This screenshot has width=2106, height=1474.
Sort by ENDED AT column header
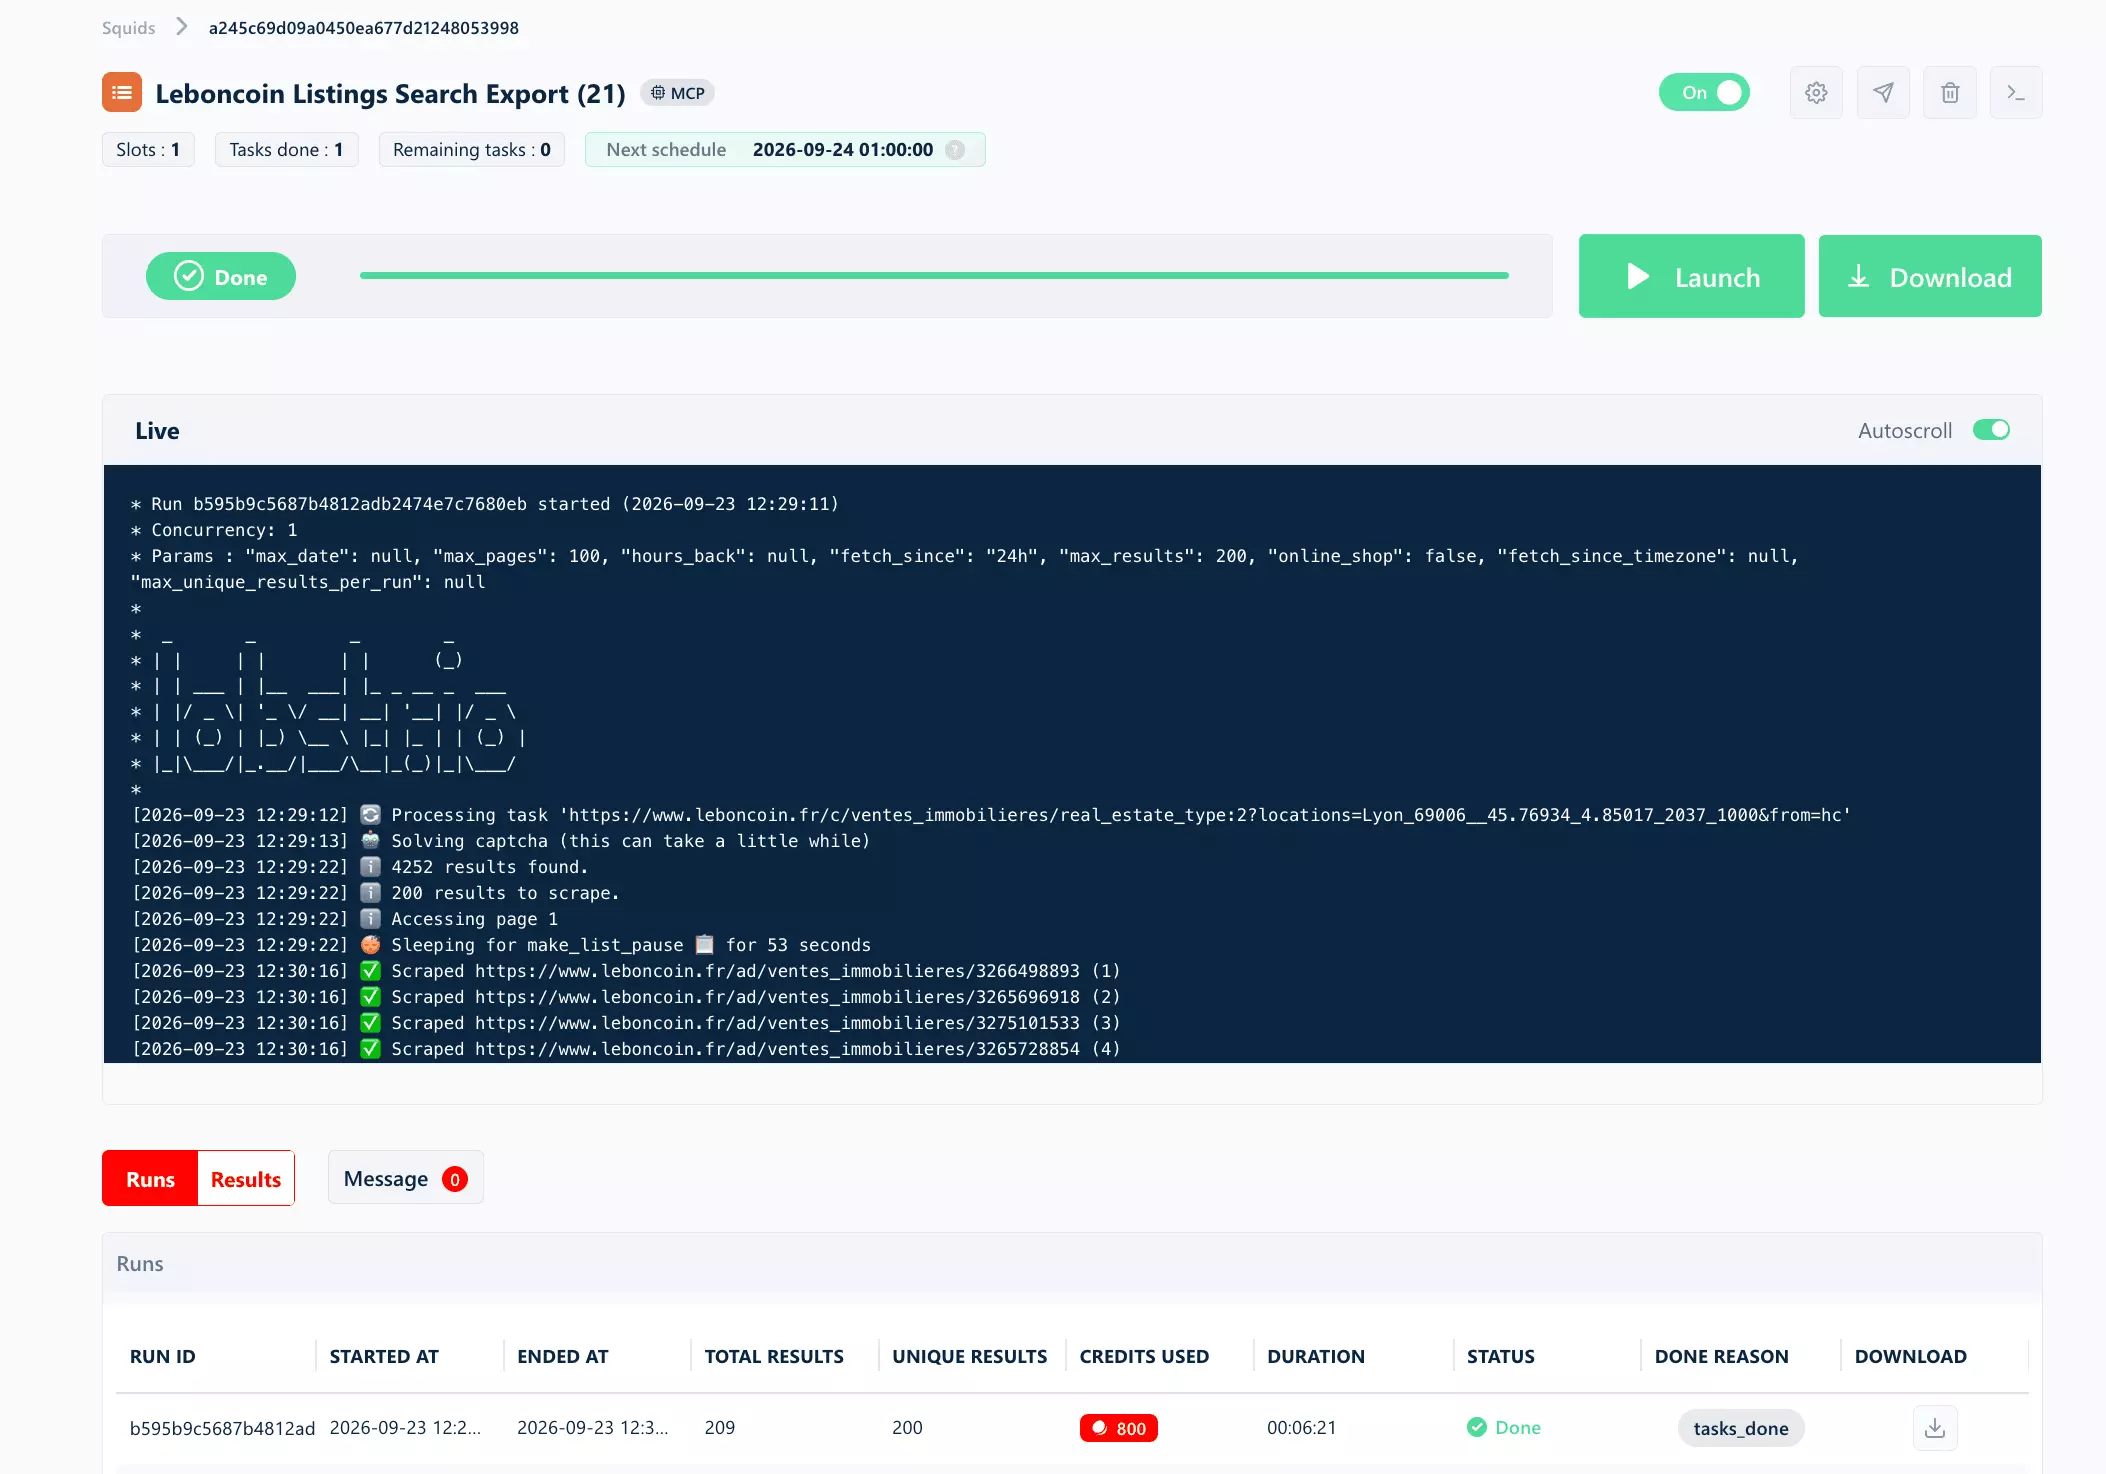click(x=562, y=1356)
